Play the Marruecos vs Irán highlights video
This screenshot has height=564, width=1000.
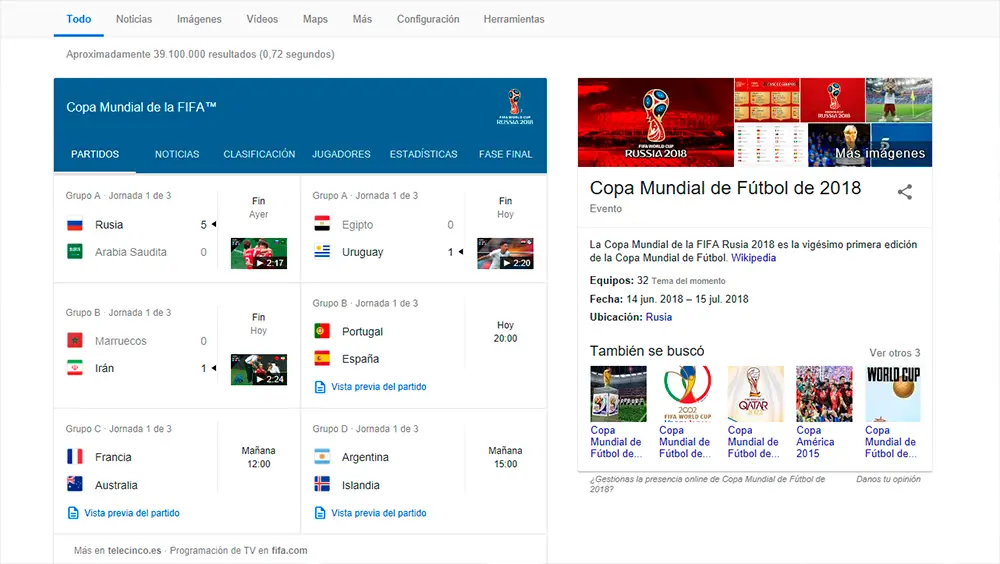pos(258,369)
